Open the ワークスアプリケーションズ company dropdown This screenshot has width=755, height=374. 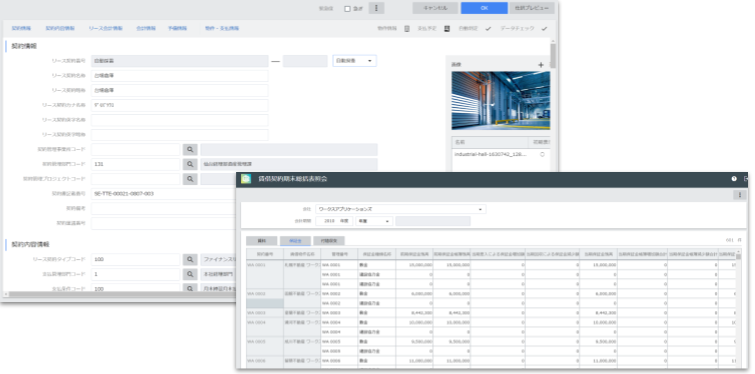[401, 209]
